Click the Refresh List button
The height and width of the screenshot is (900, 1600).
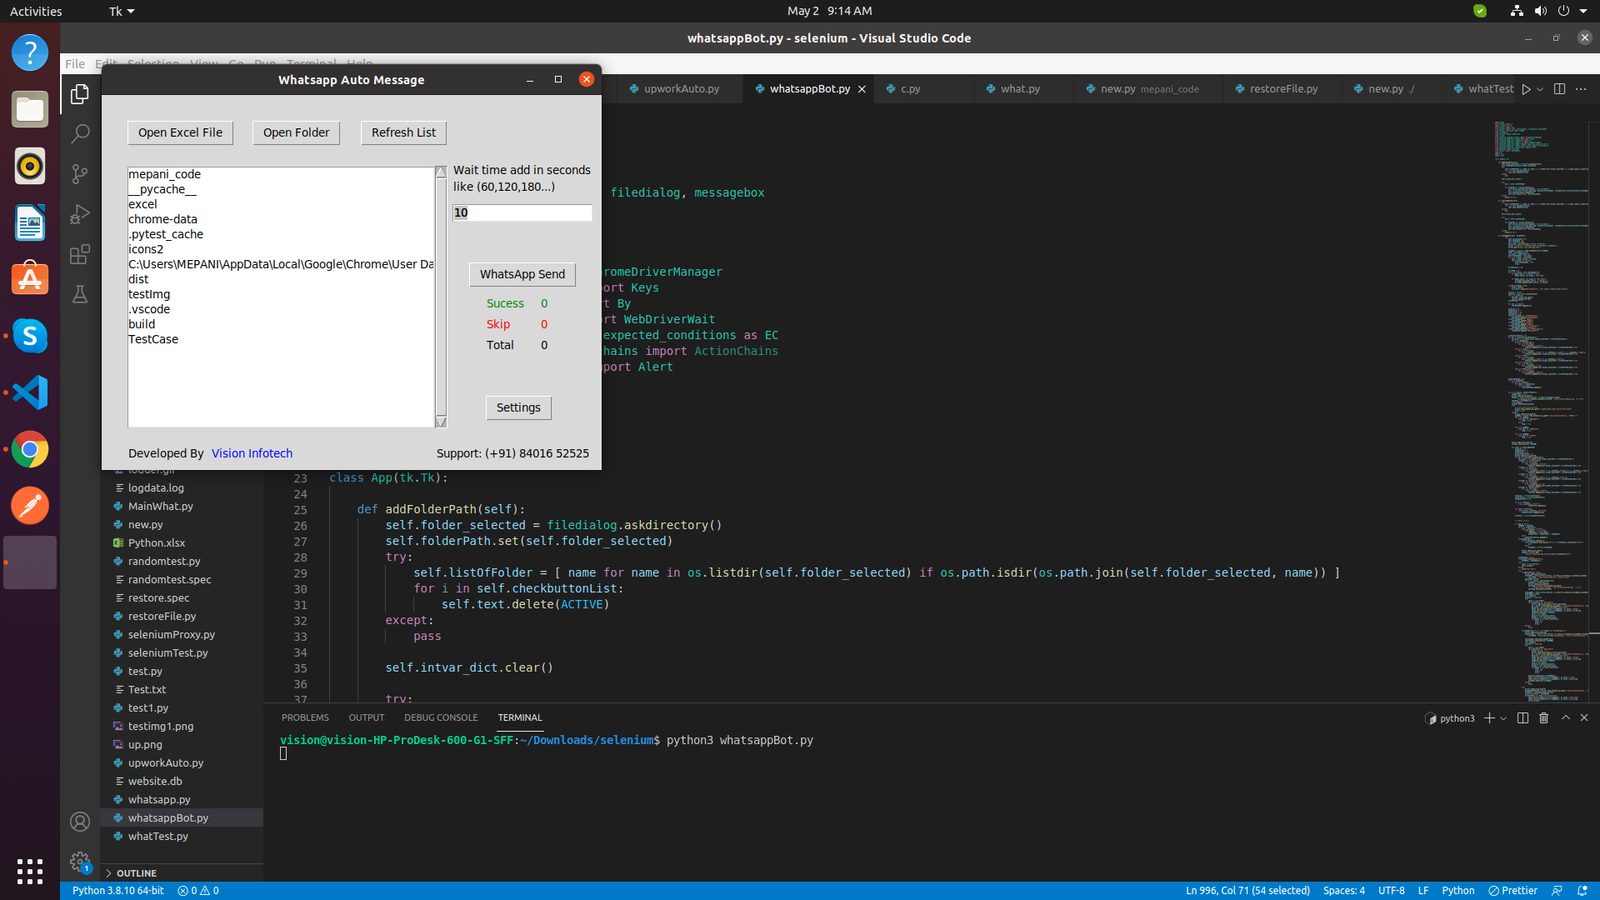point(403,133)
